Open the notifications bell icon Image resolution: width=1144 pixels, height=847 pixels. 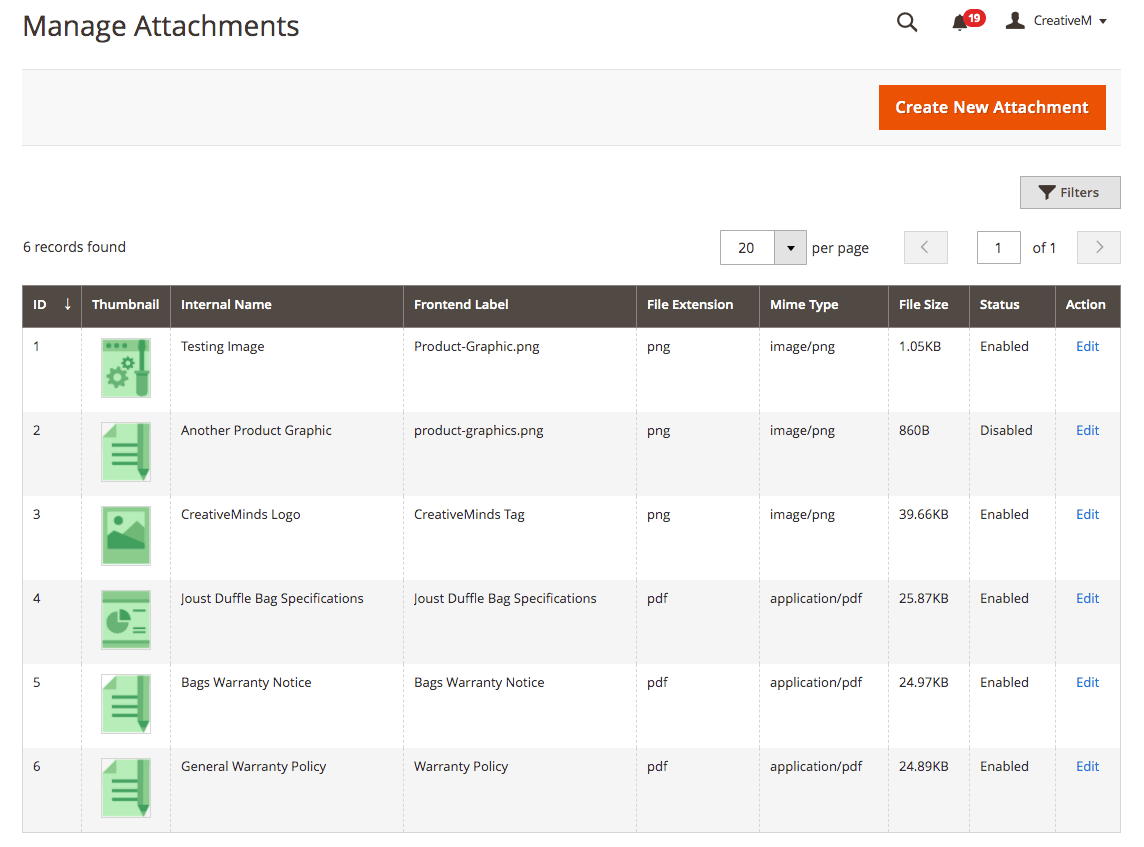[x=960, y=22]
